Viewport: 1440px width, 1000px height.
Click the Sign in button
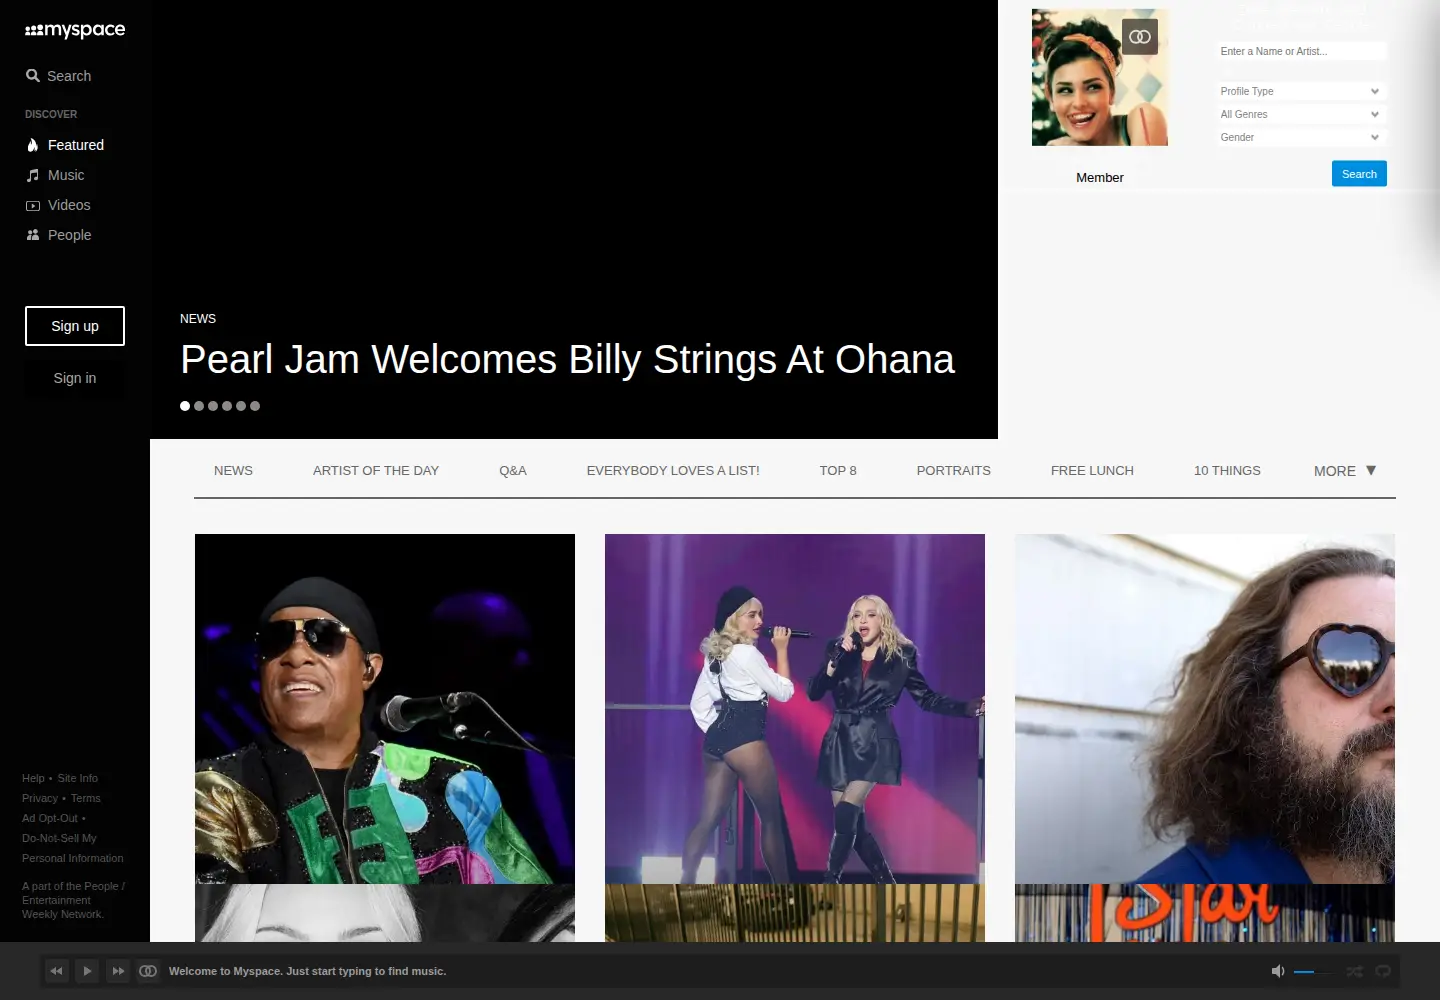pos(75,378)
